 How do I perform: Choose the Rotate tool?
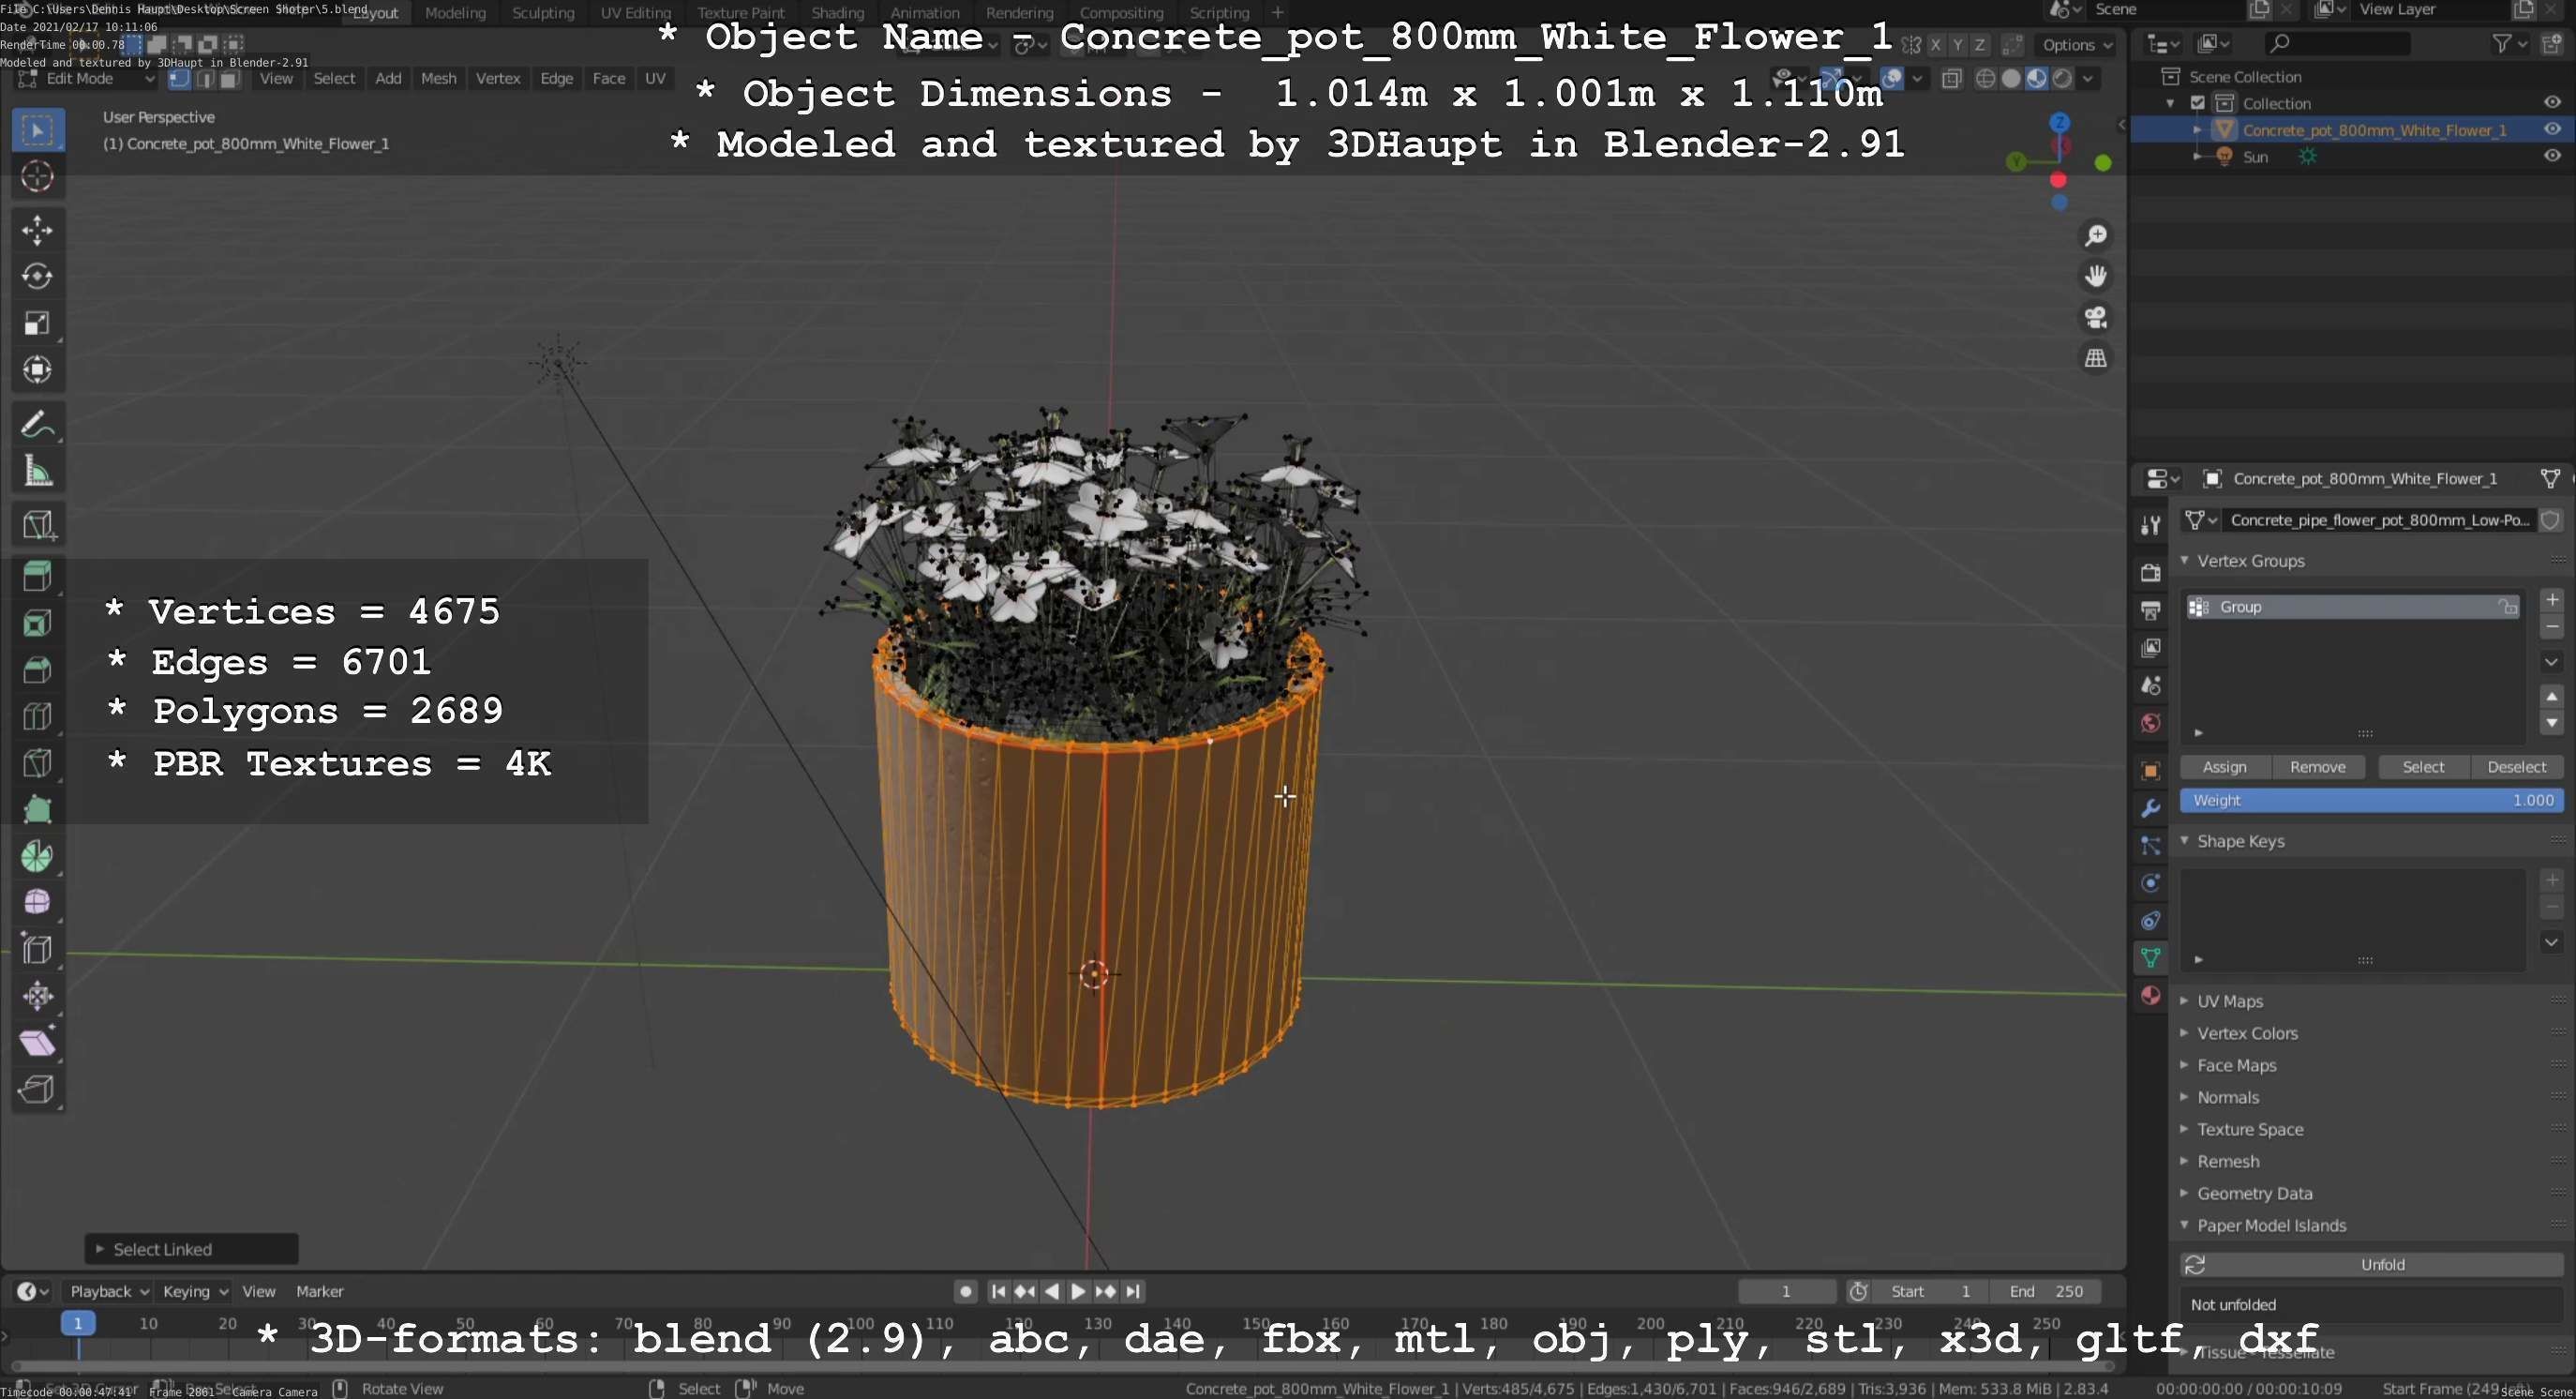[38, 277]
